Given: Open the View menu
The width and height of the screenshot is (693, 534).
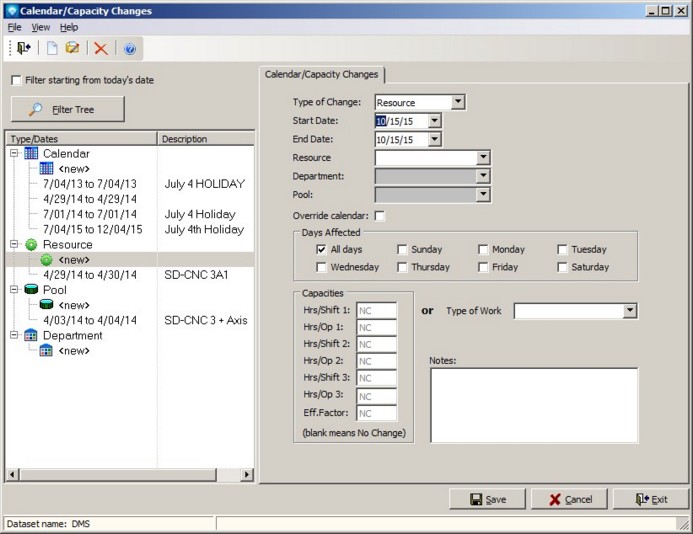Looking at the screenshot, I should (x=40, y=27).
